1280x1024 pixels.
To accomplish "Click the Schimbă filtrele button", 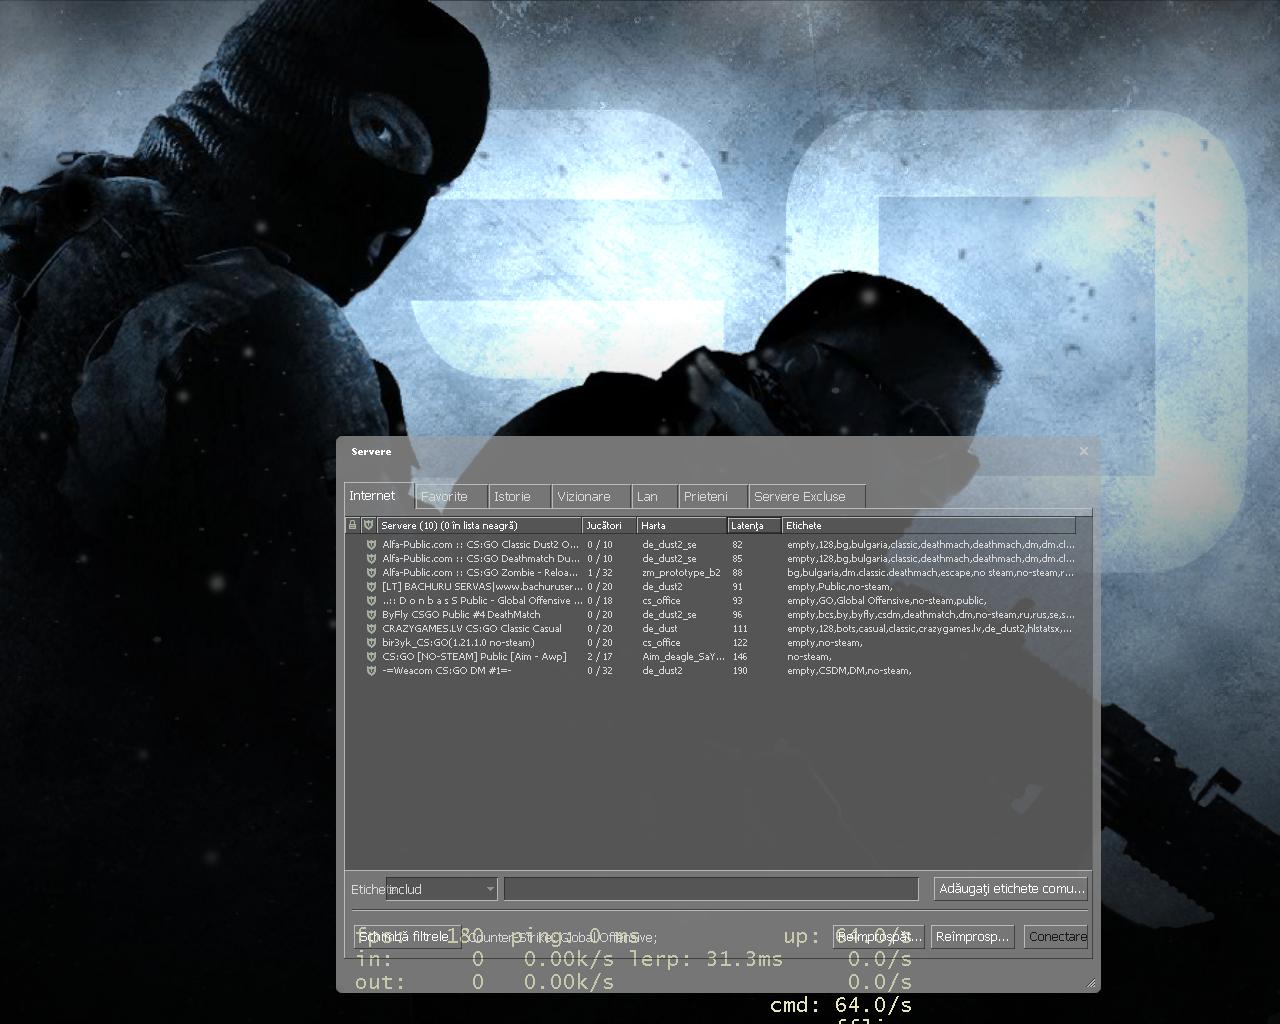I will 405,937.
